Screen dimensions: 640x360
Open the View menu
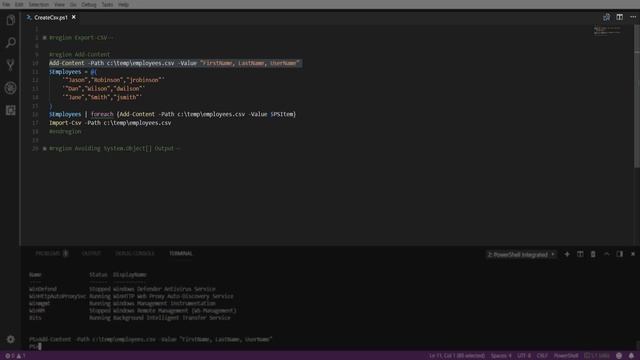click(x=60, y=4)
